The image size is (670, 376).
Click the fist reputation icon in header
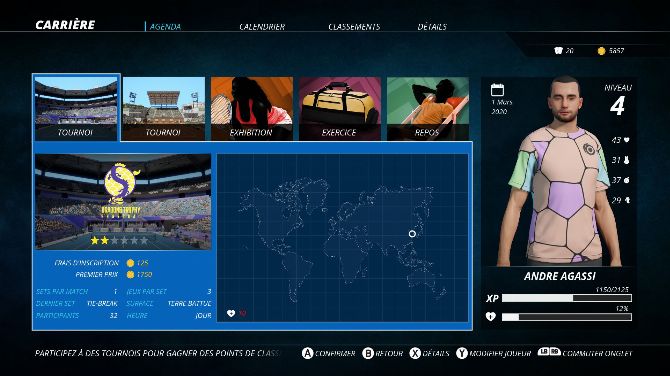558,50
